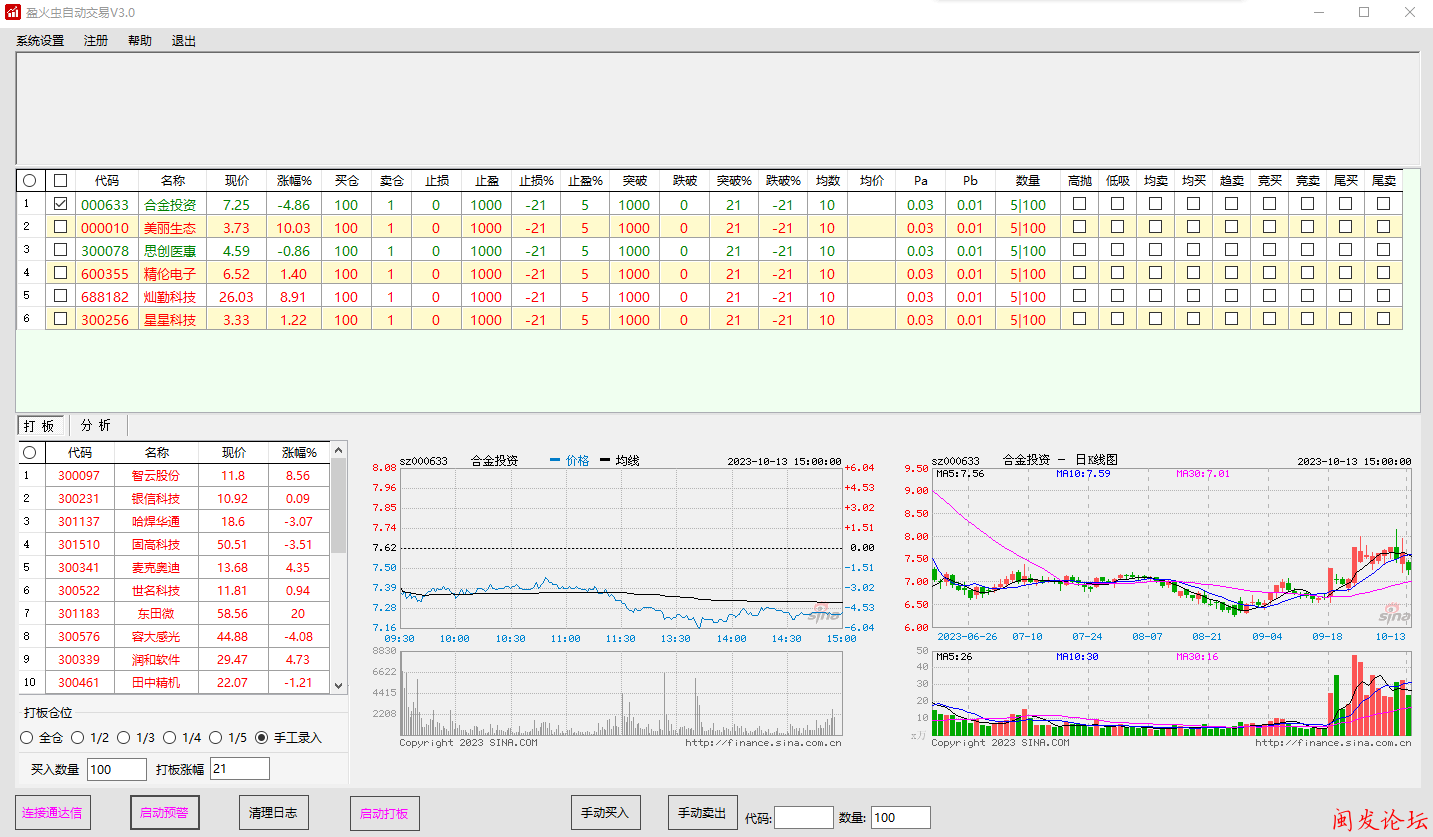Select the 全仓 radio option

[27, 738]
